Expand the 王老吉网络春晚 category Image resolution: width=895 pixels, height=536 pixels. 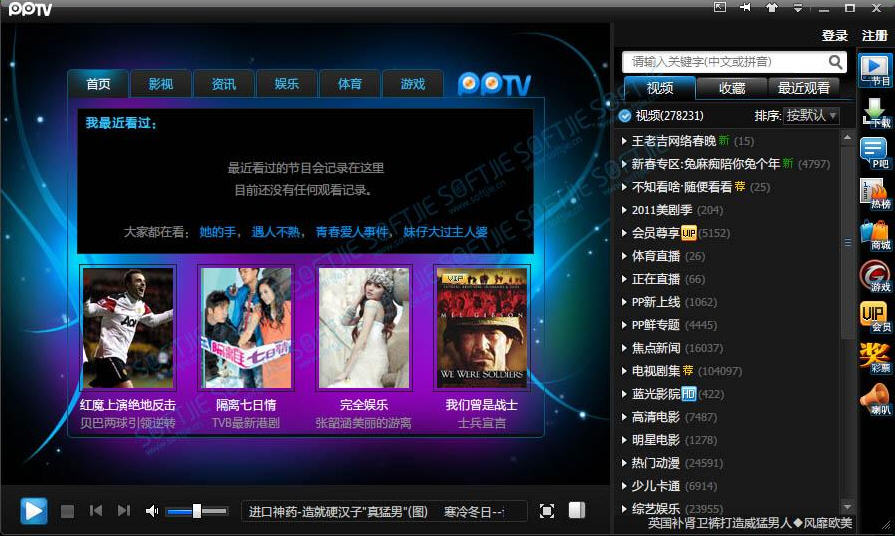623,141
